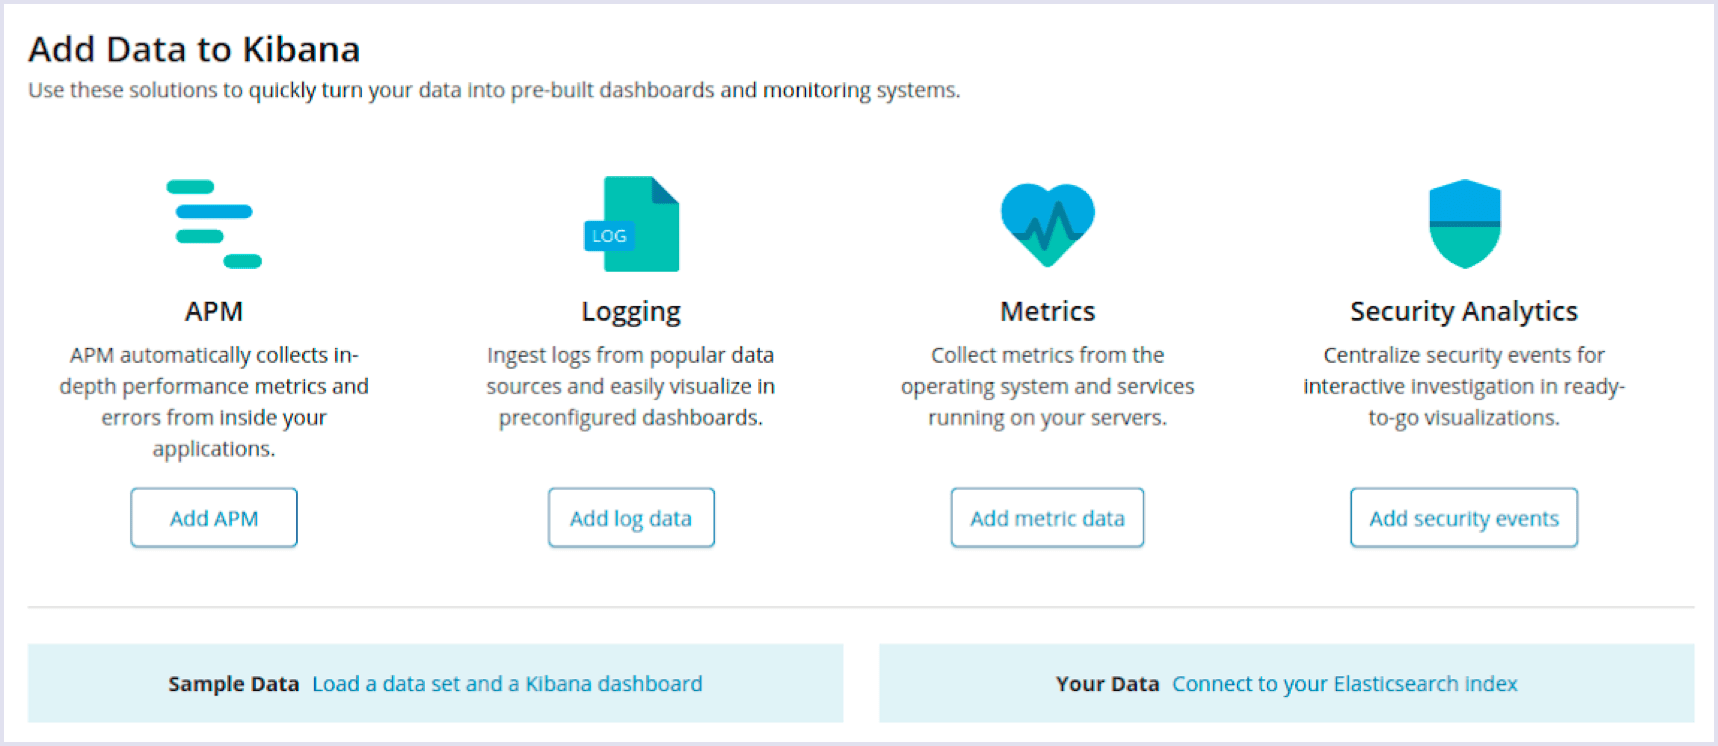The width and height of the screenshot is (1718, 746).
Task: Click the Security Analytics heading
Action: [1464, 312]
